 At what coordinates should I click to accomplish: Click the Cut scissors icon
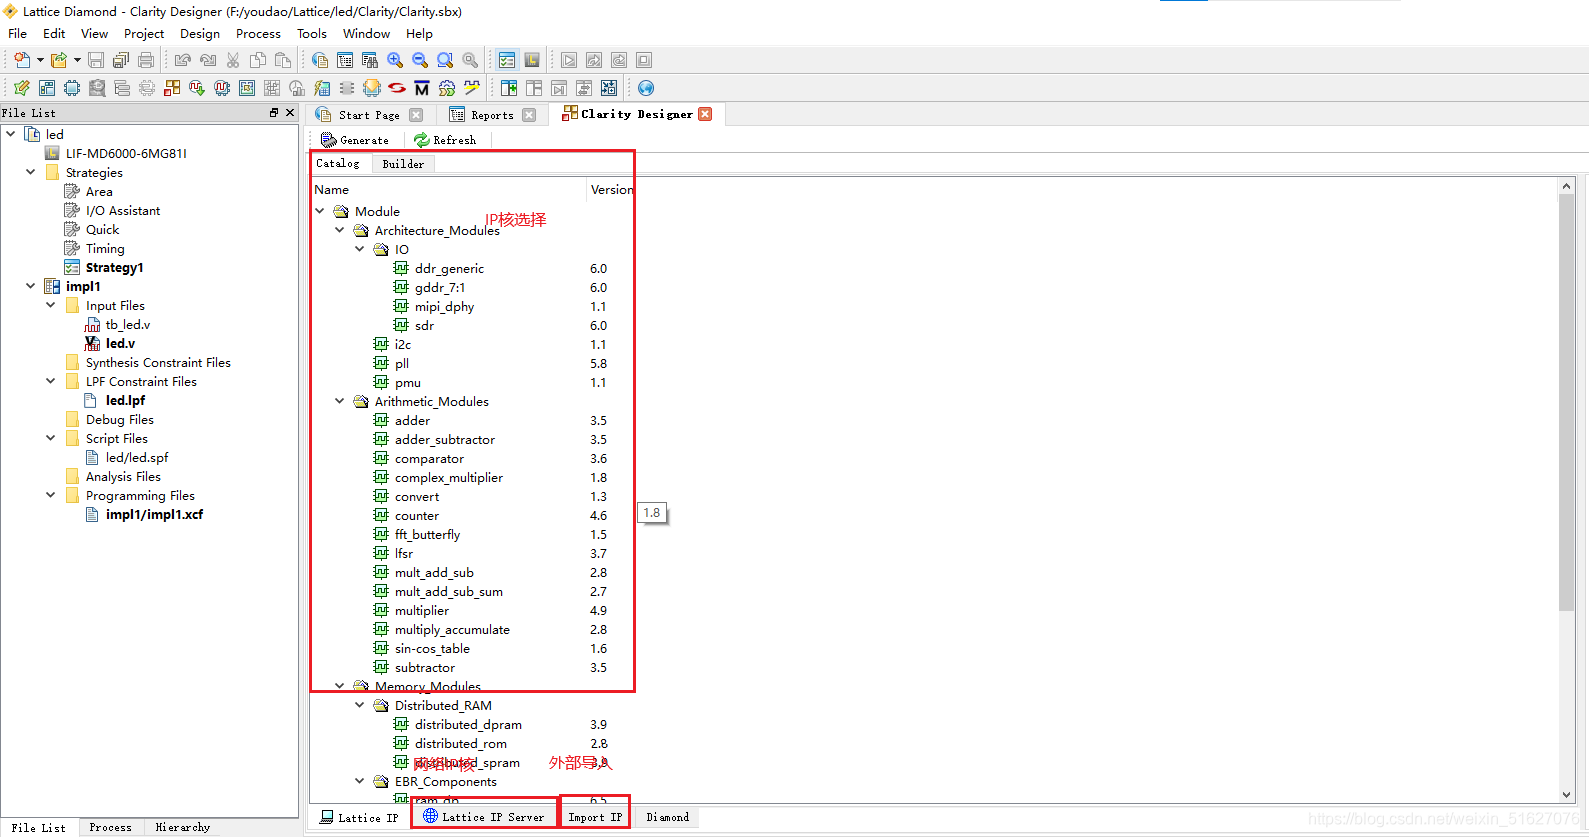click(x=233, y=60)
